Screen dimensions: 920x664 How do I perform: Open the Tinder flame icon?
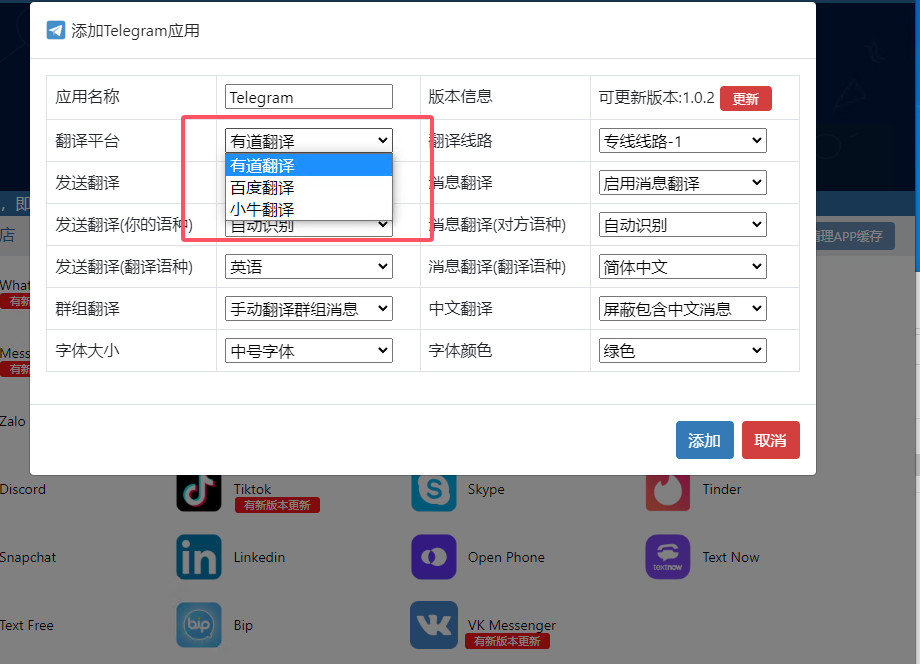(x=668, y=492)
